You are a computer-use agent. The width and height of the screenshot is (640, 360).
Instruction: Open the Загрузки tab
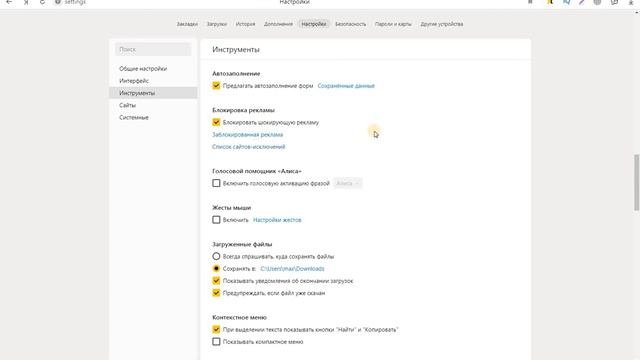(x=216, y=24)
